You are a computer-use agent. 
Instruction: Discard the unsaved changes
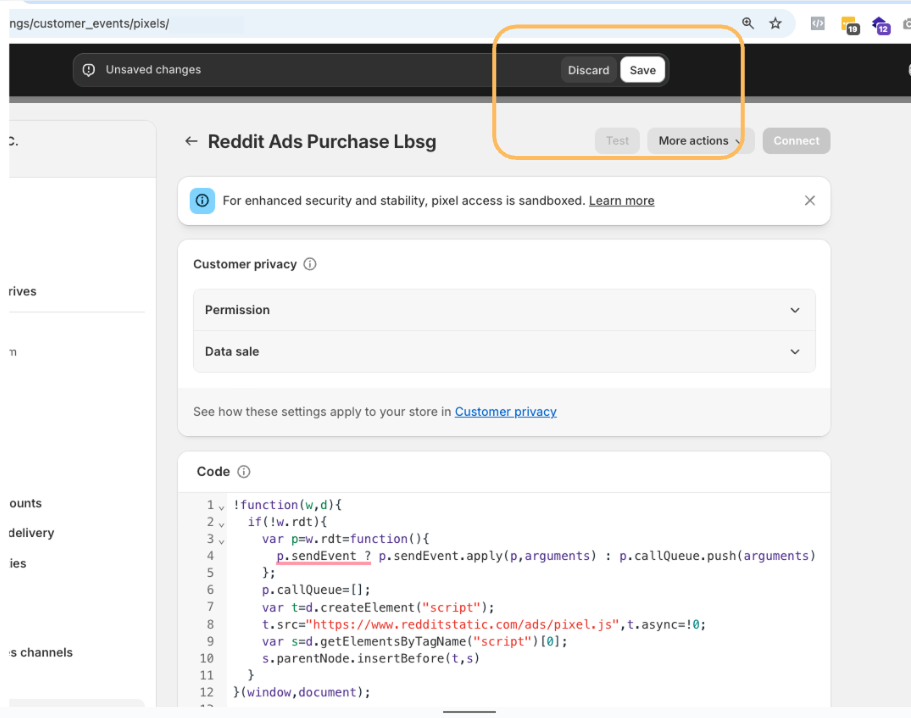[x=588, y=70]
